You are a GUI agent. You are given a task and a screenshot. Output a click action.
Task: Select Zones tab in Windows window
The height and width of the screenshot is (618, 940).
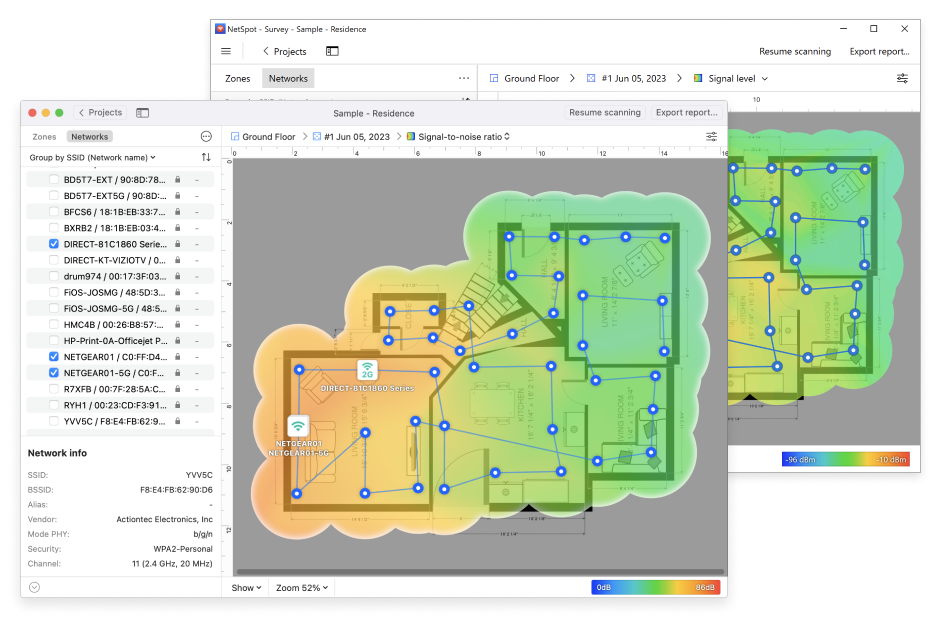(237, 79)
